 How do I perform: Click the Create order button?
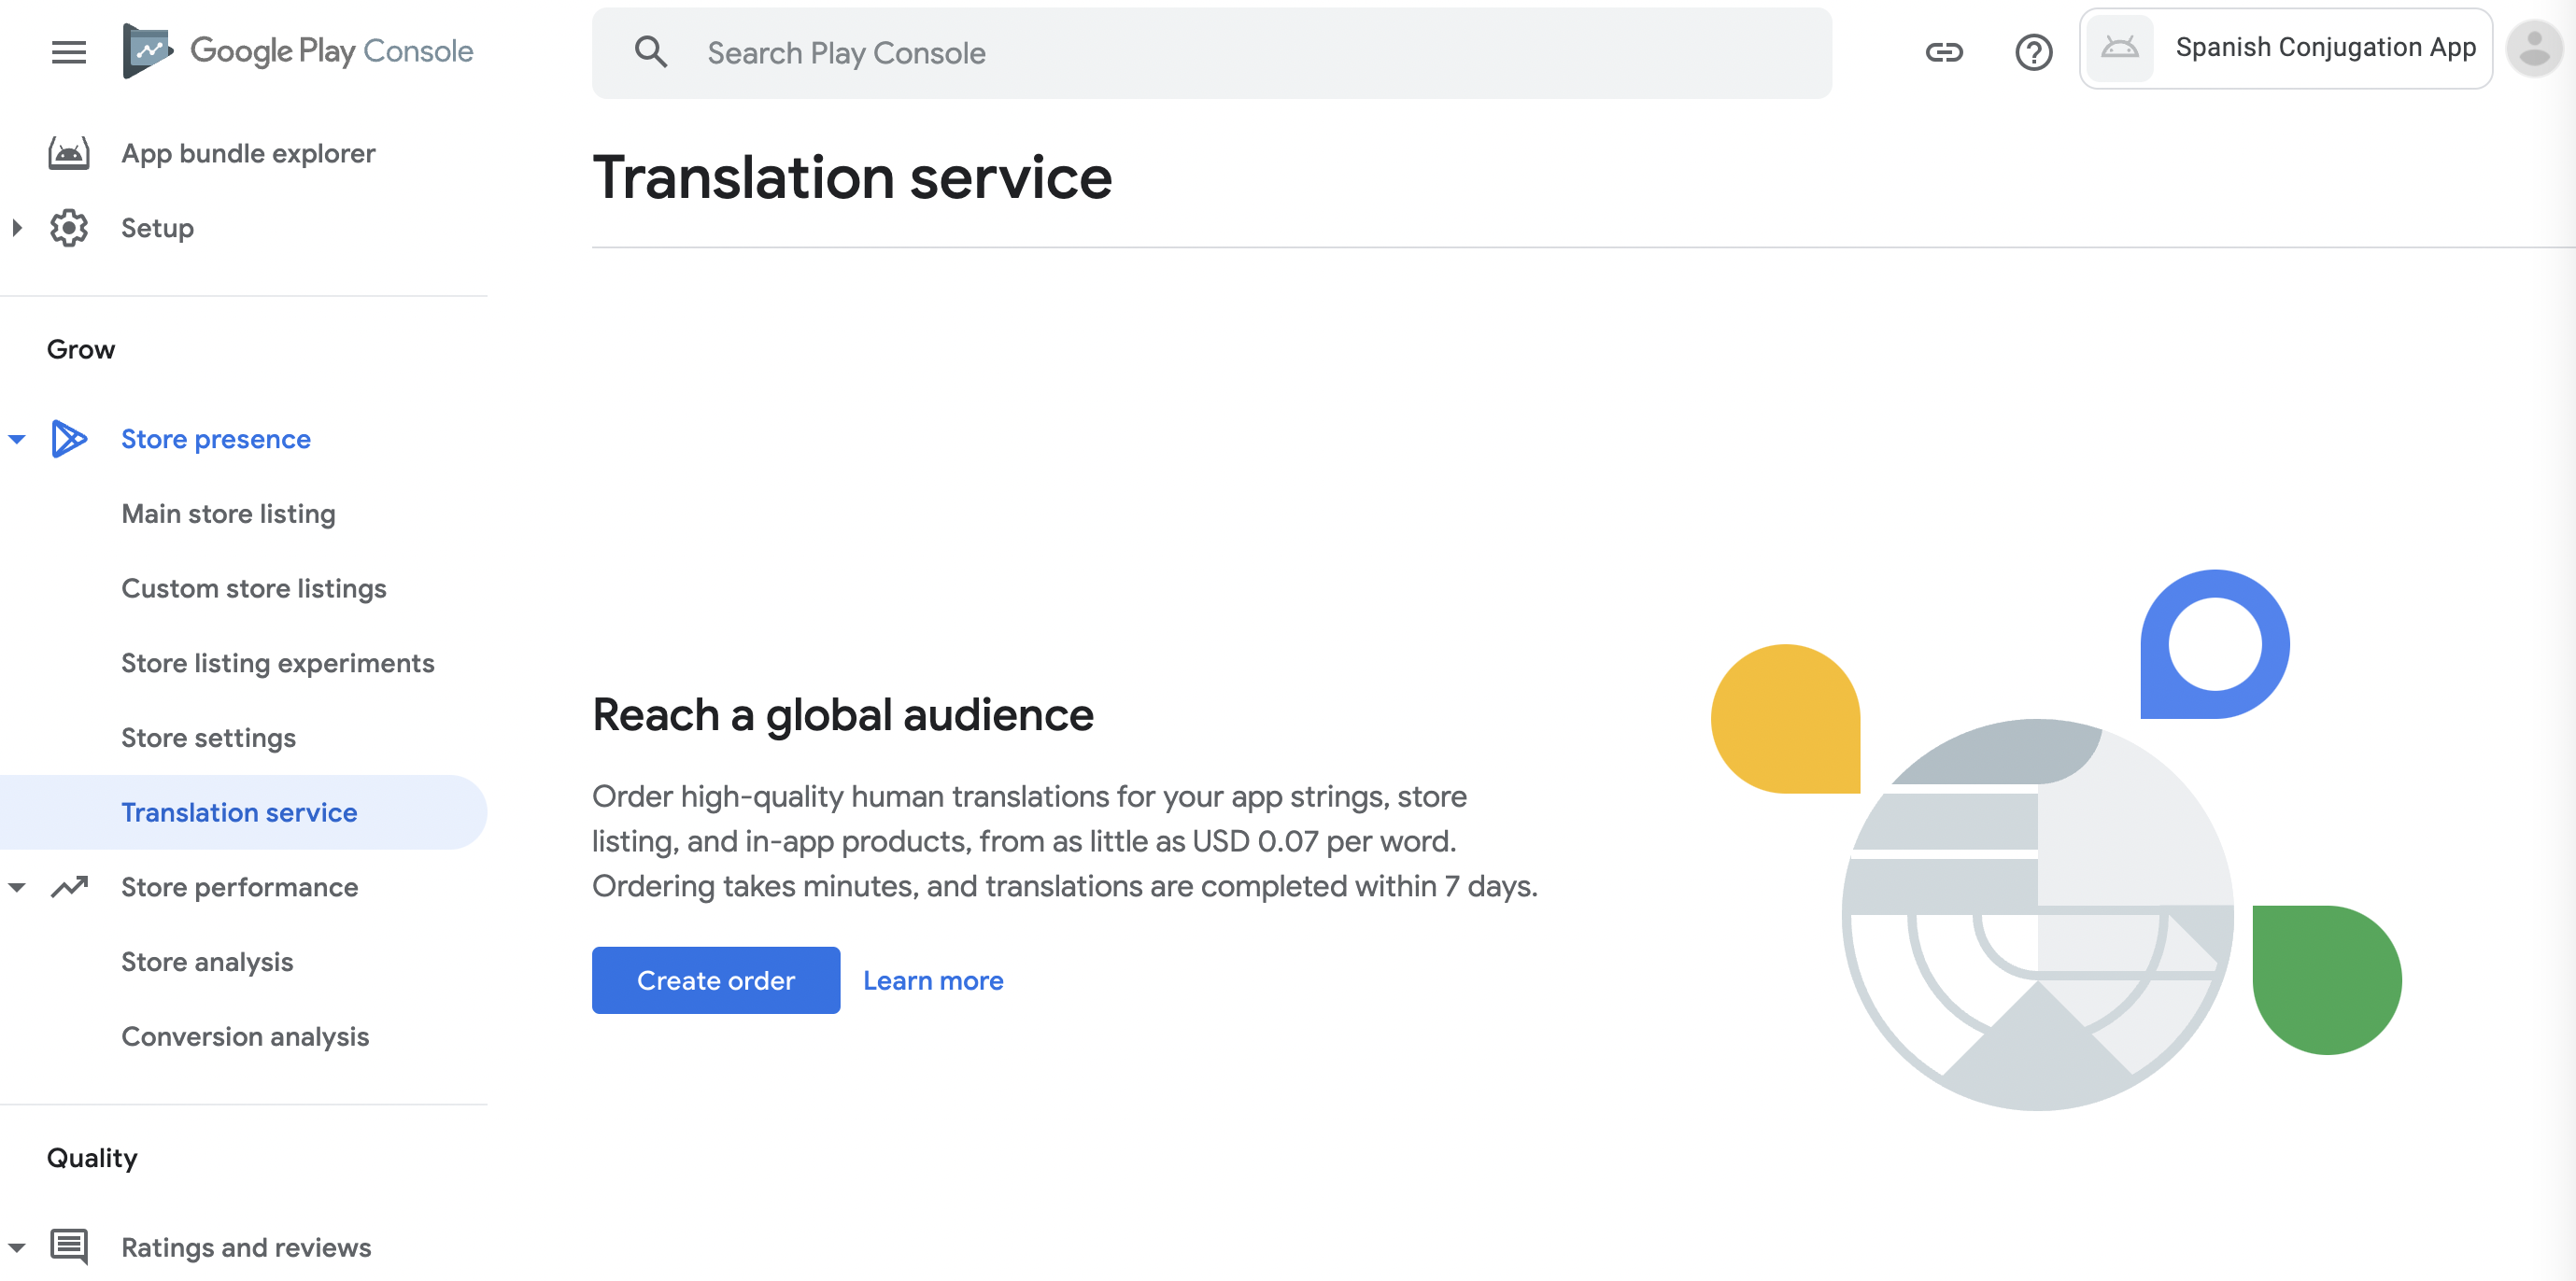point(716,980)
